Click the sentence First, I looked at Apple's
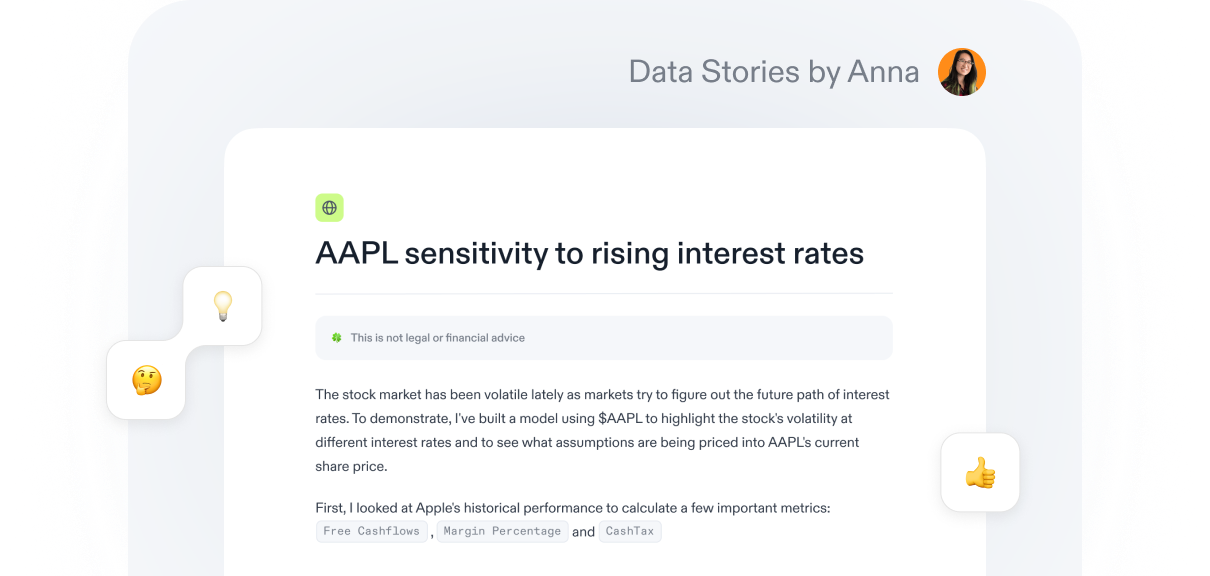The width and height of the screenshot is (1210, 576). click(573, 508)
